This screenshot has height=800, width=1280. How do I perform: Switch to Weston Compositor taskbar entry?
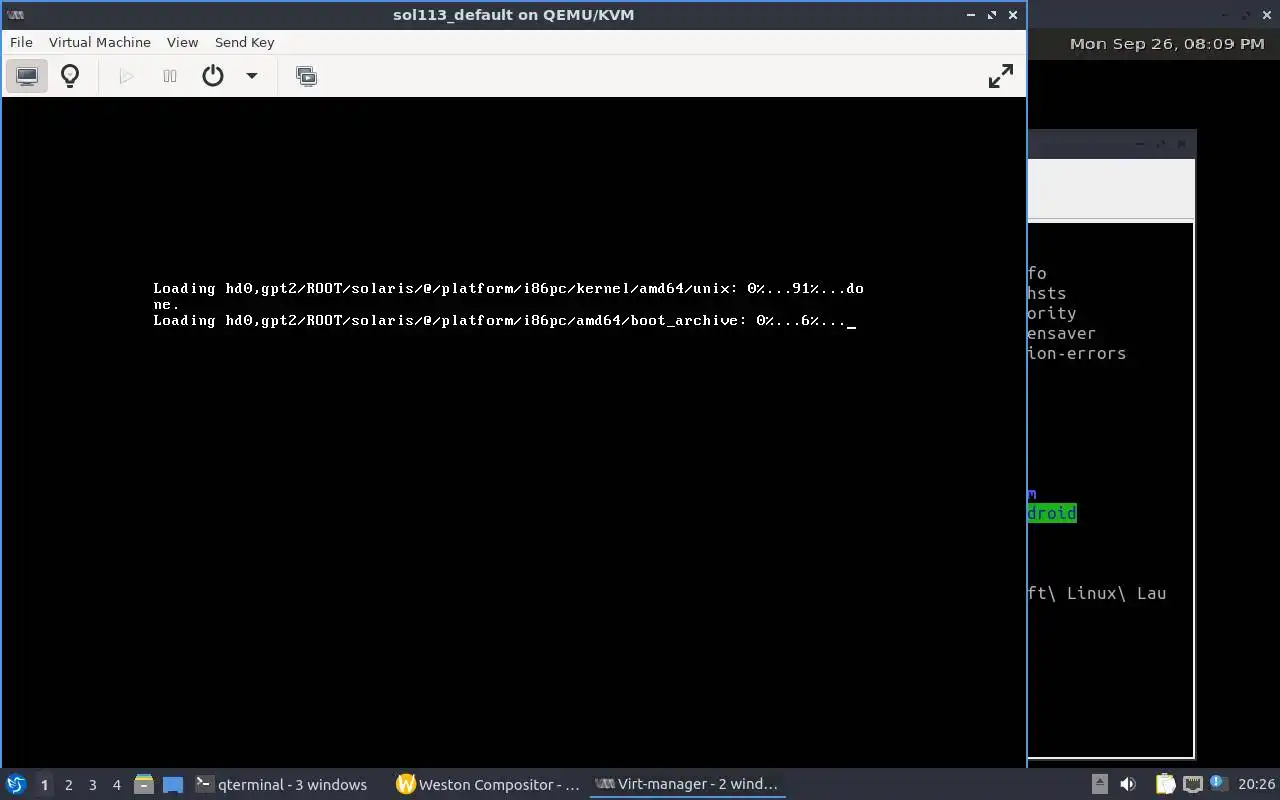coord(488,785)
